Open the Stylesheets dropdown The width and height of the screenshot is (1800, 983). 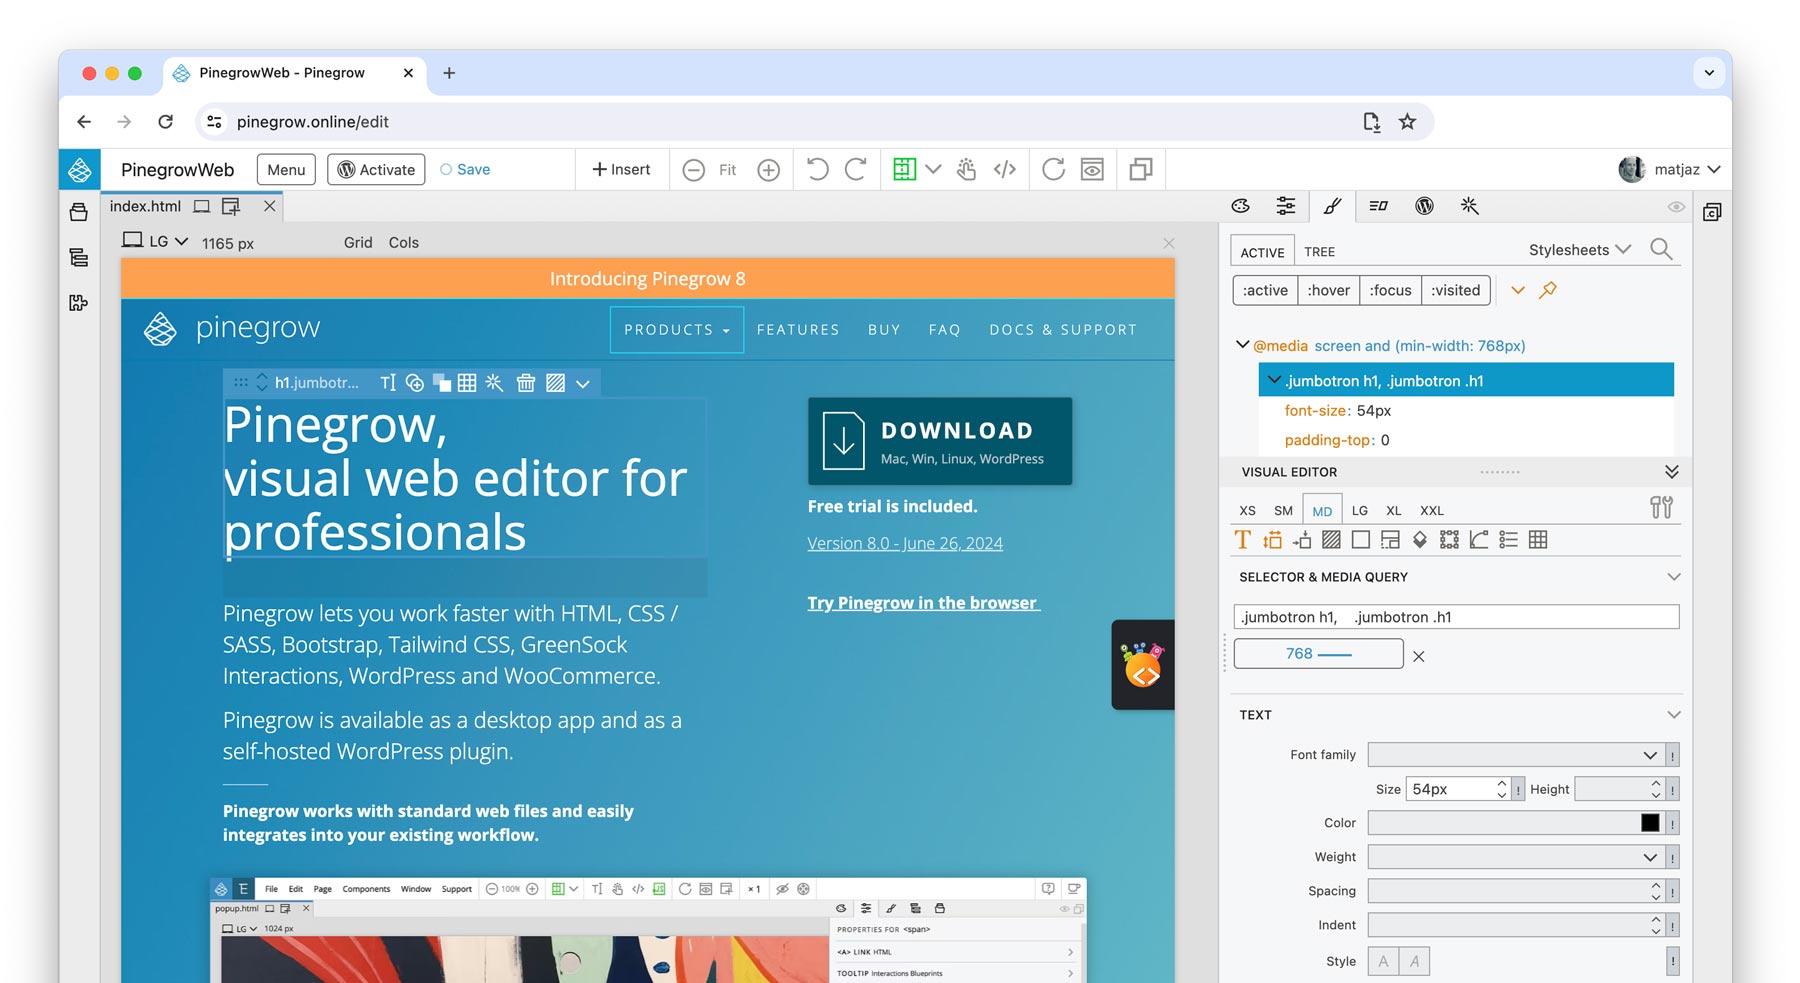[x=1580, y=250]
